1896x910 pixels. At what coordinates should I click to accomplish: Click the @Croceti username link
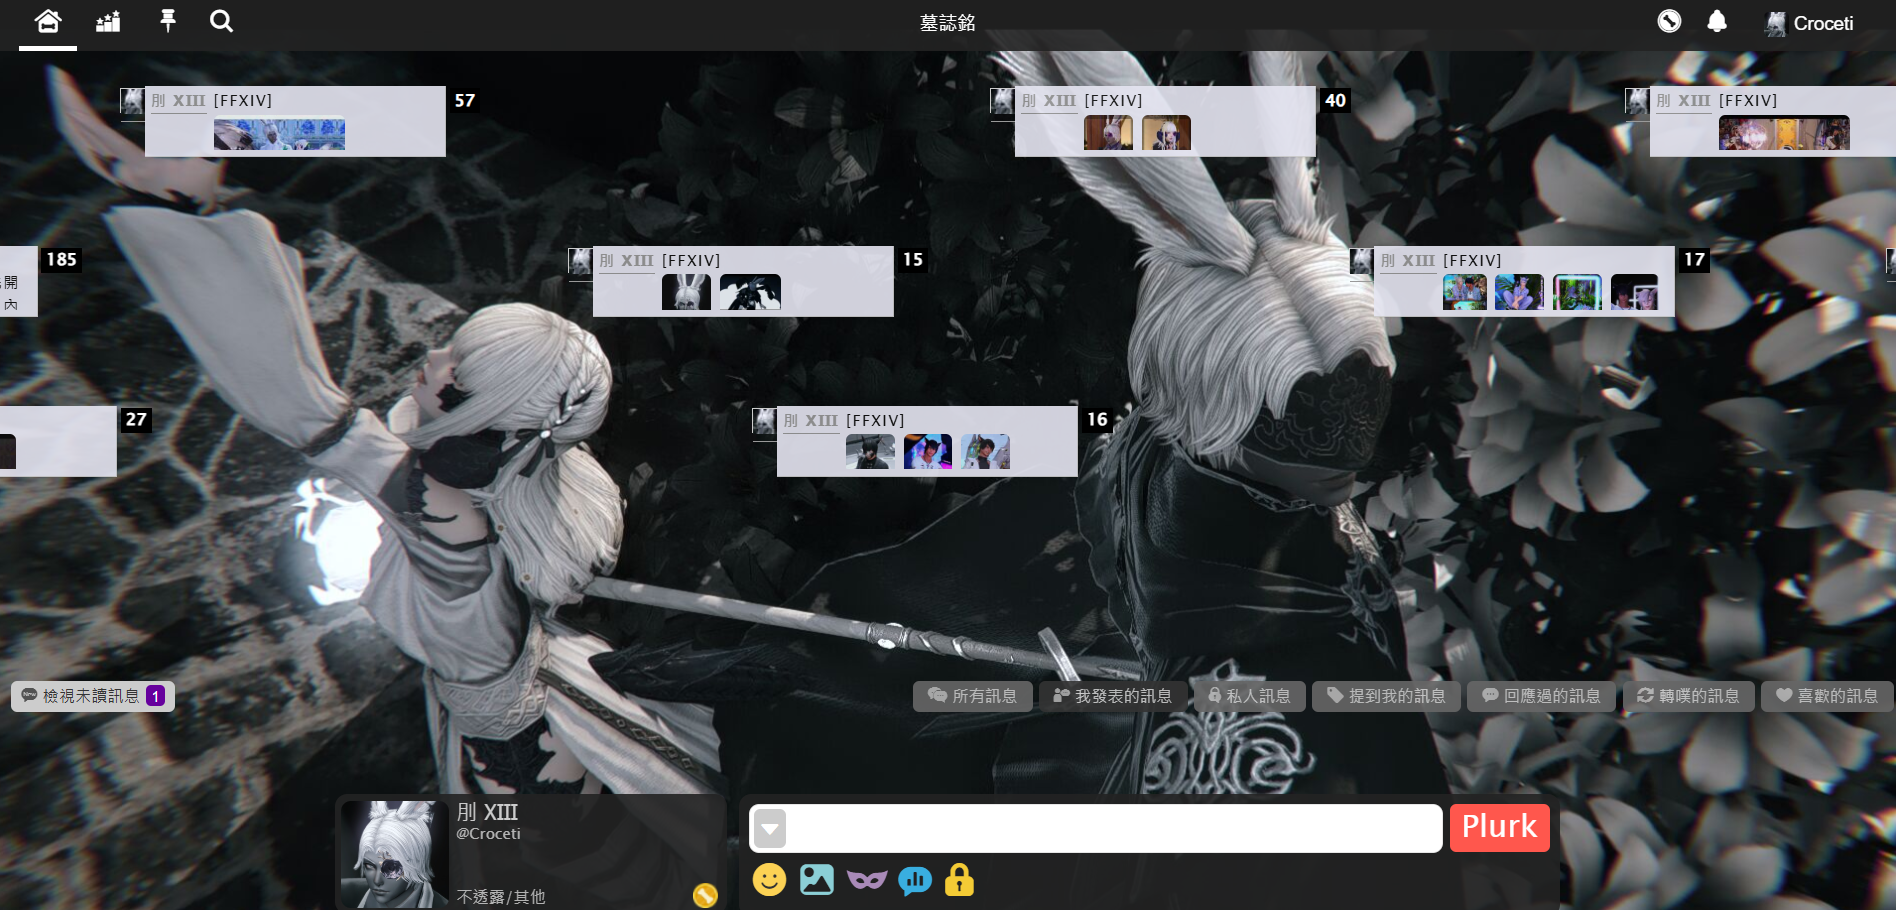pos(488,834)
